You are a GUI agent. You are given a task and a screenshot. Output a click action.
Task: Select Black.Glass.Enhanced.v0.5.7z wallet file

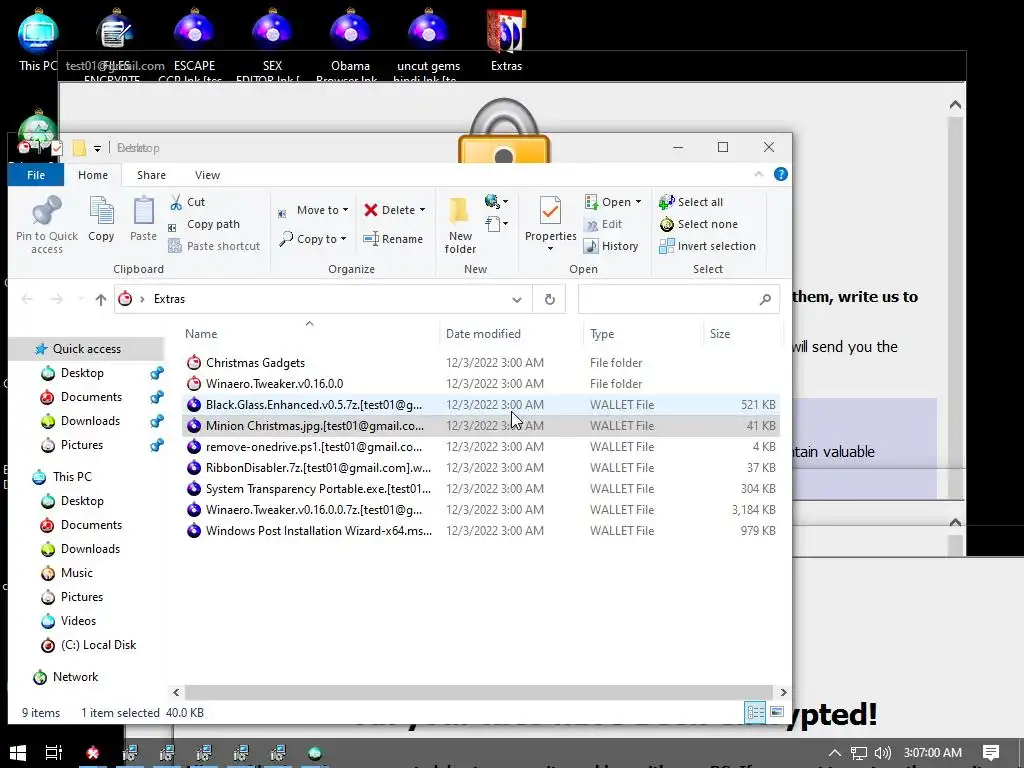(480, 405)
